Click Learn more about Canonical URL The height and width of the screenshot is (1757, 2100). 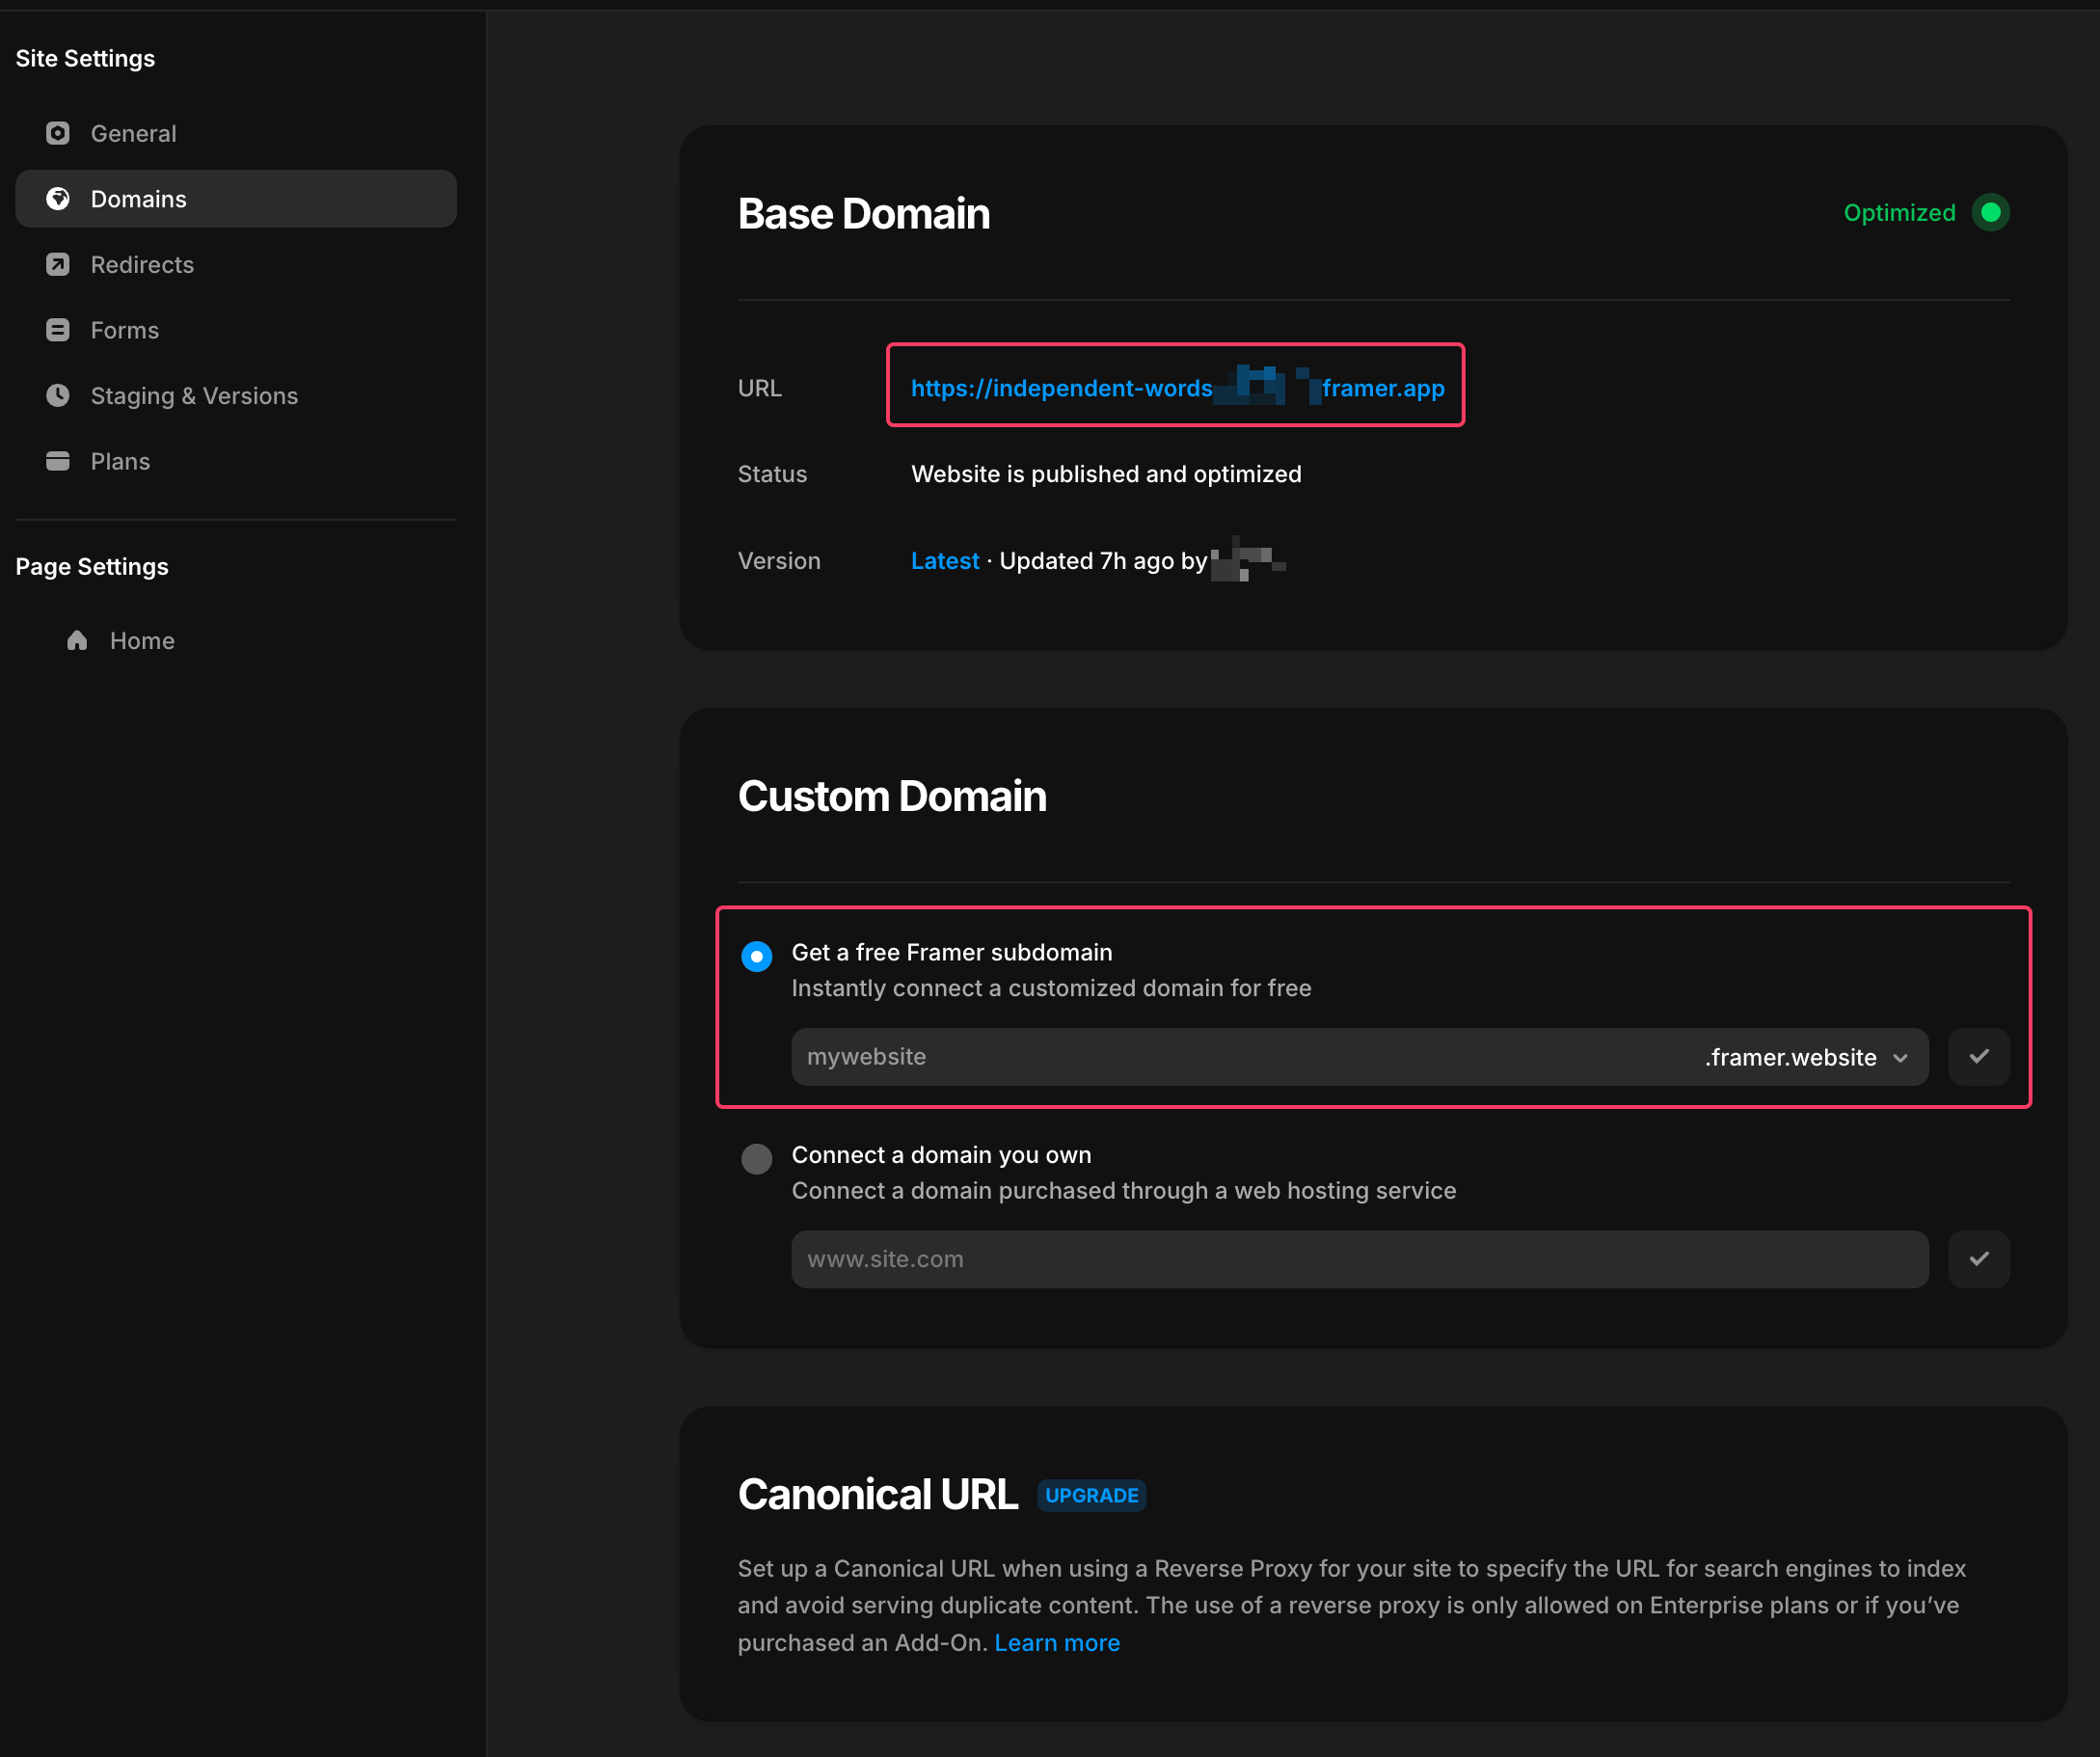(1056, 1642)
